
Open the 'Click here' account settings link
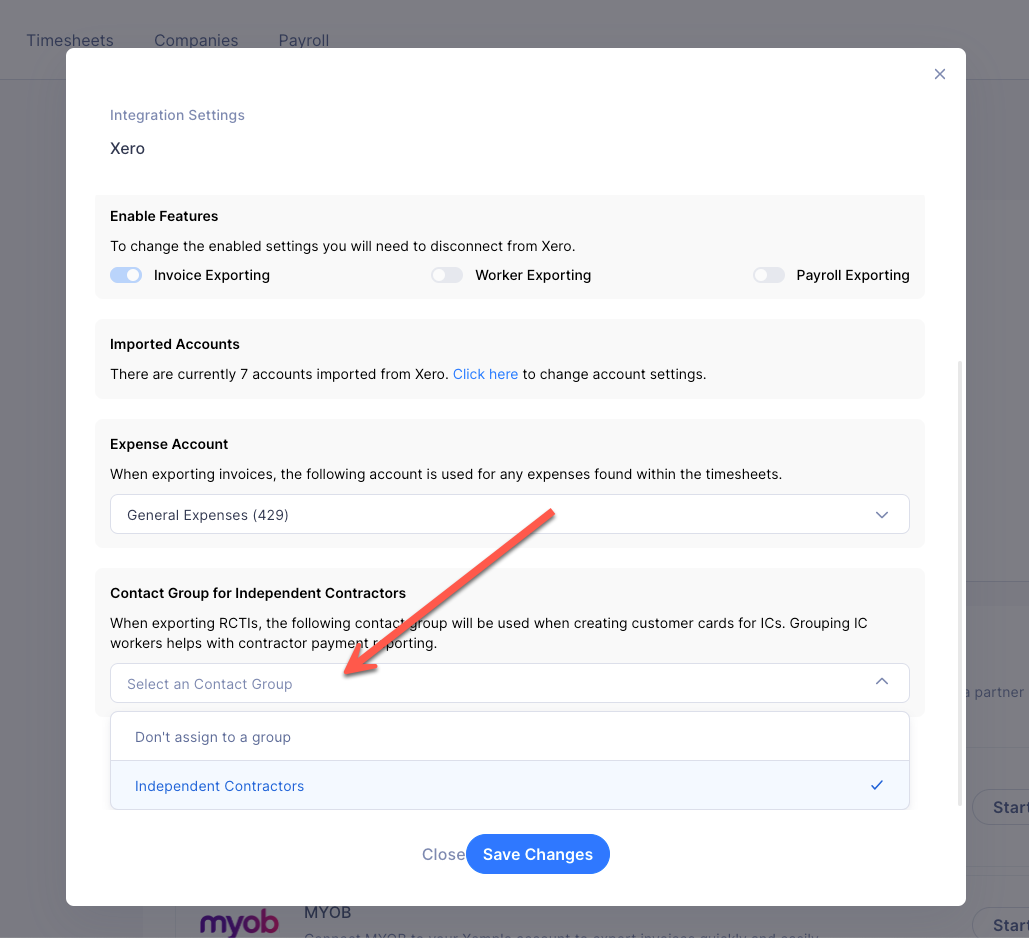click(485, 374)
